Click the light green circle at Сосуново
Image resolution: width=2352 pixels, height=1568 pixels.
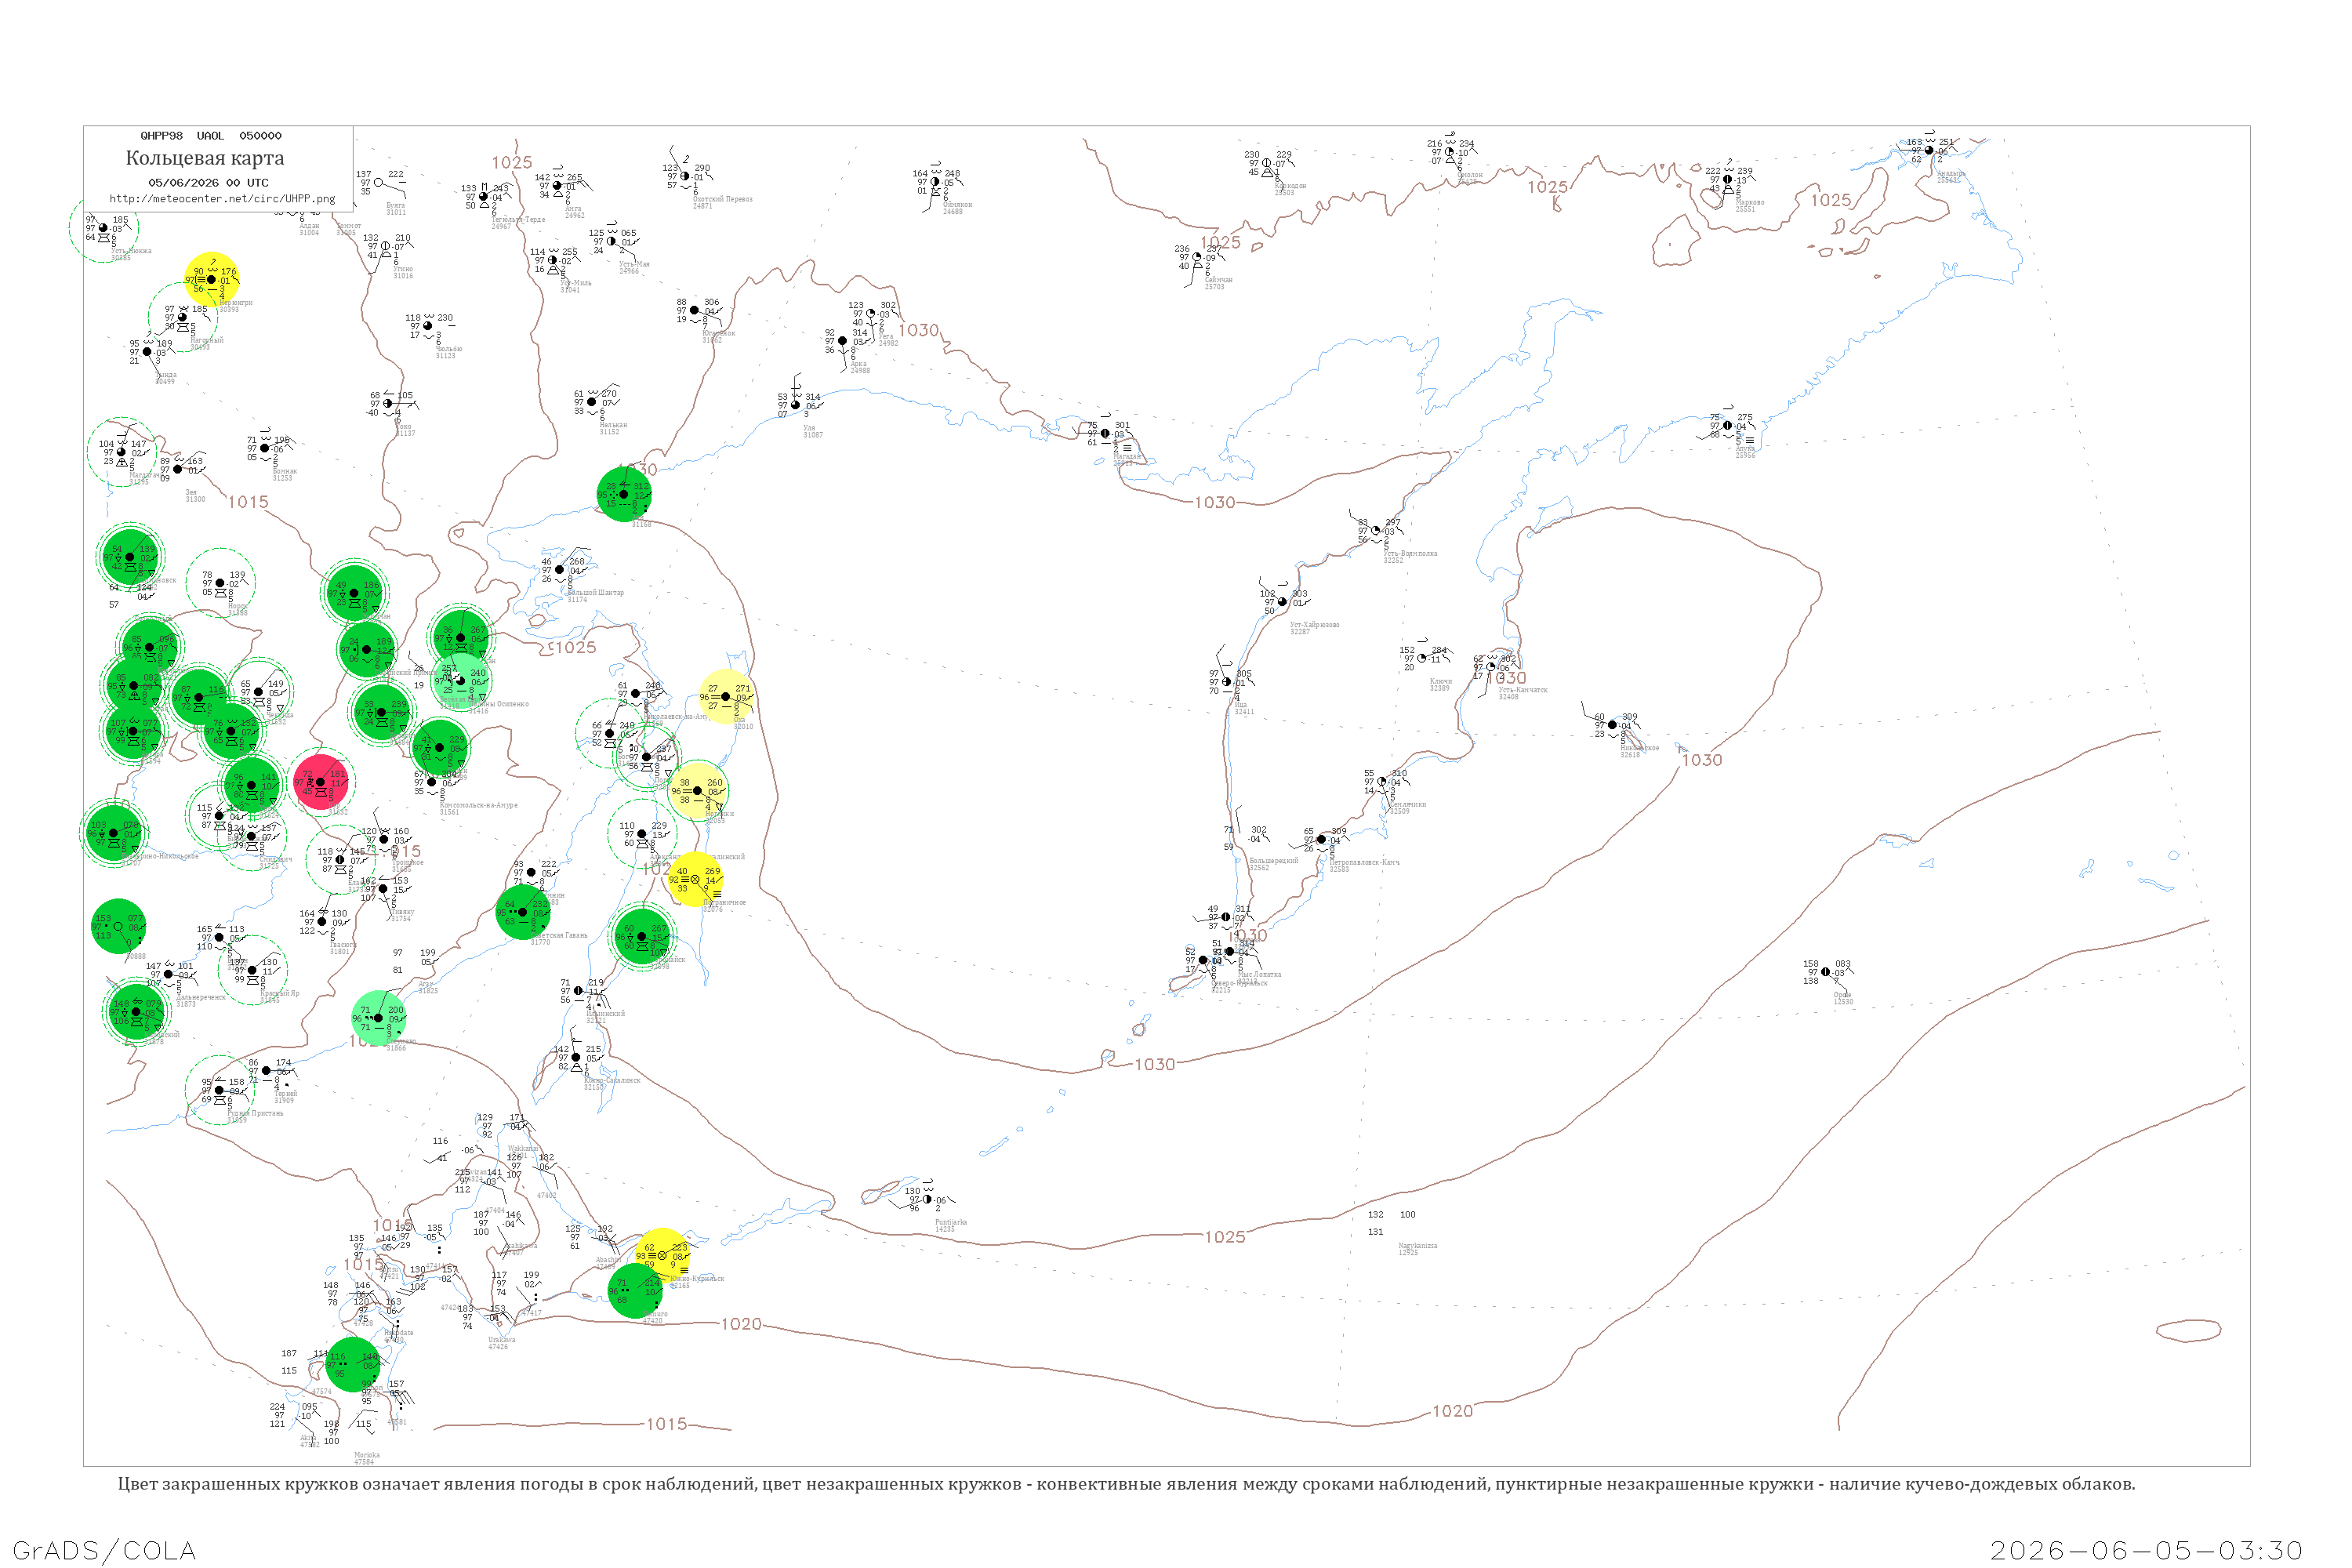point(379,1018)
